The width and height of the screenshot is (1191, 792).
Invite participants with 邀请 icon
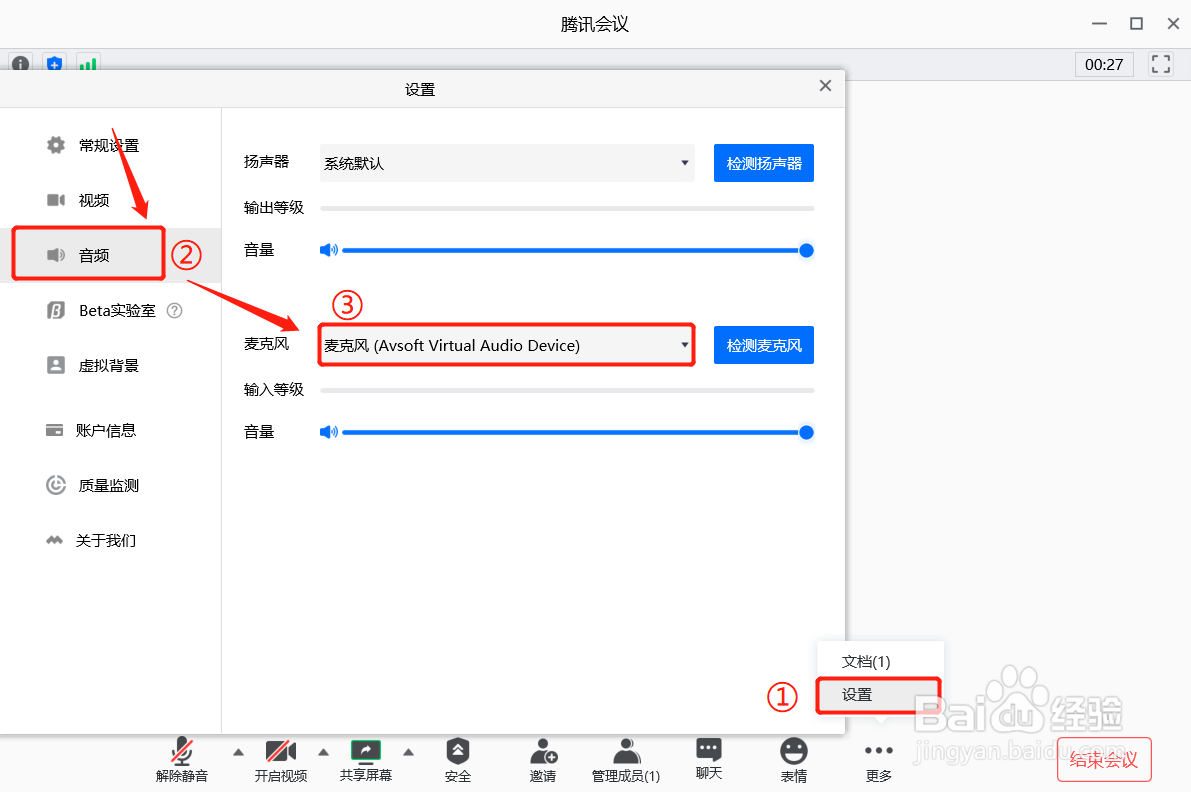(x=542, y=759)
